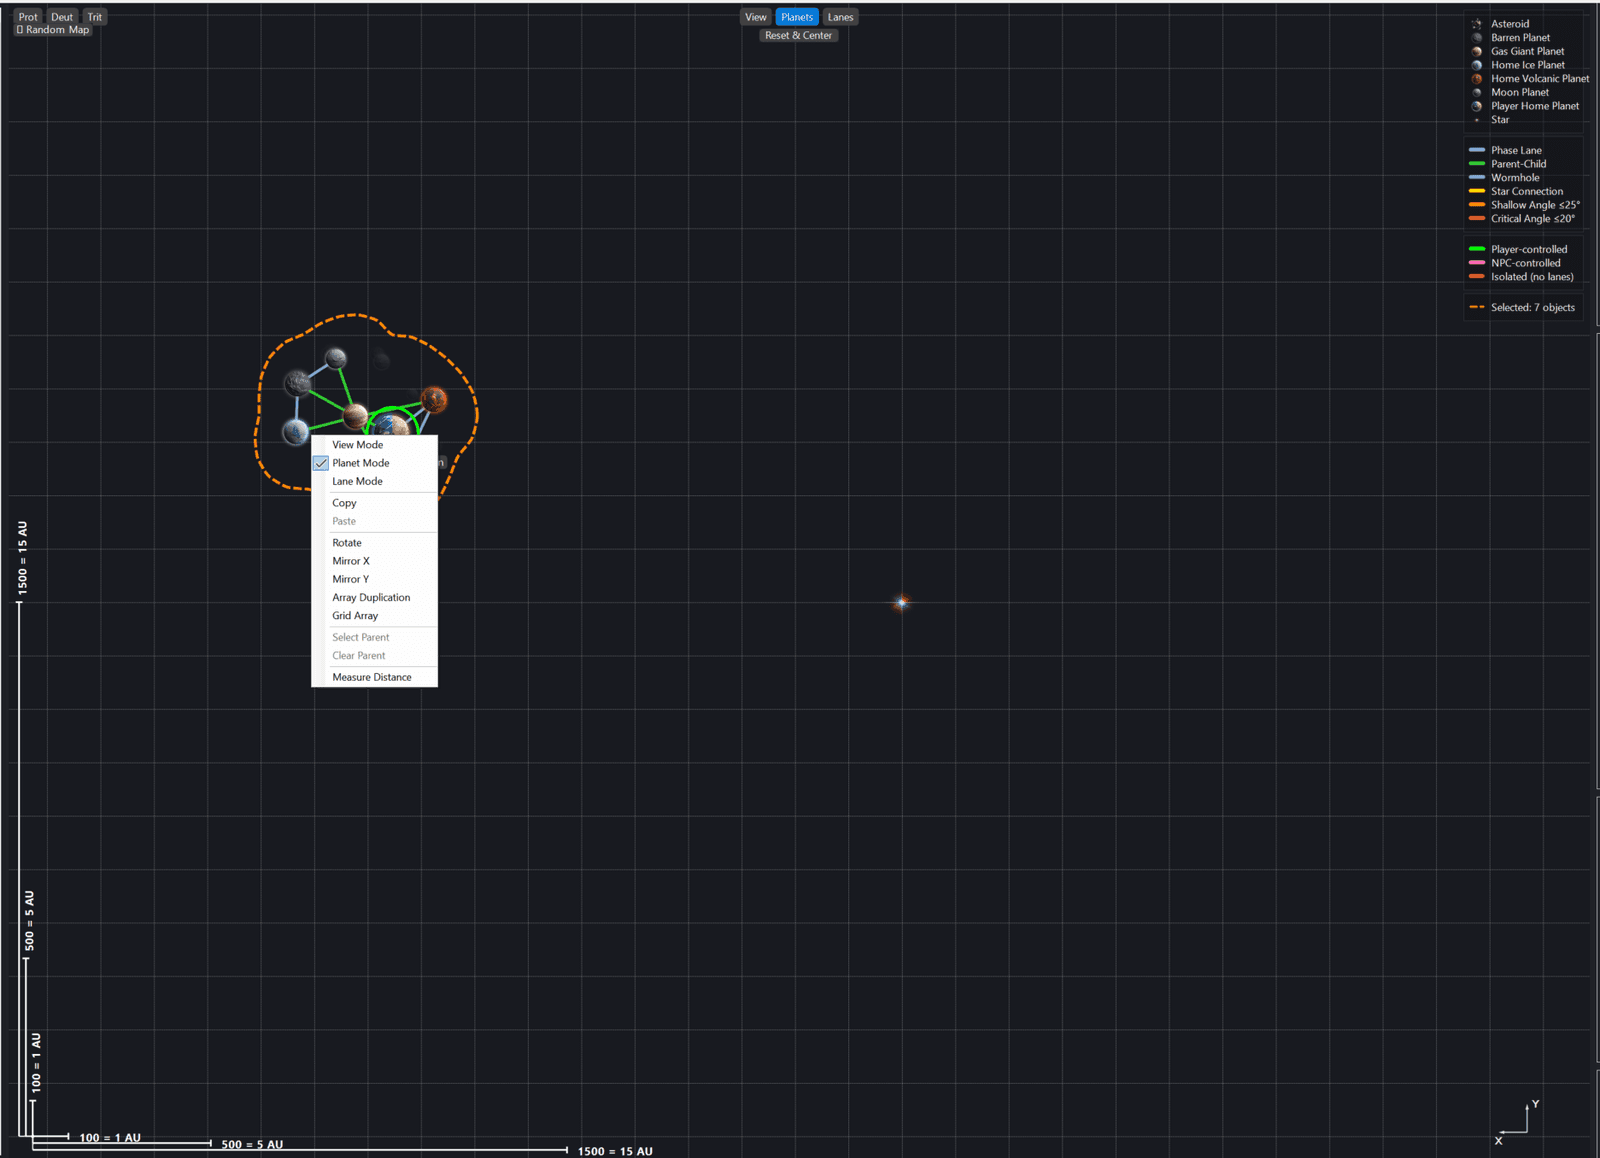Choose Rotate from the context menu
Image resolution: width=1600 pixels, height=1158 pixels.
[x=375, y=543]
